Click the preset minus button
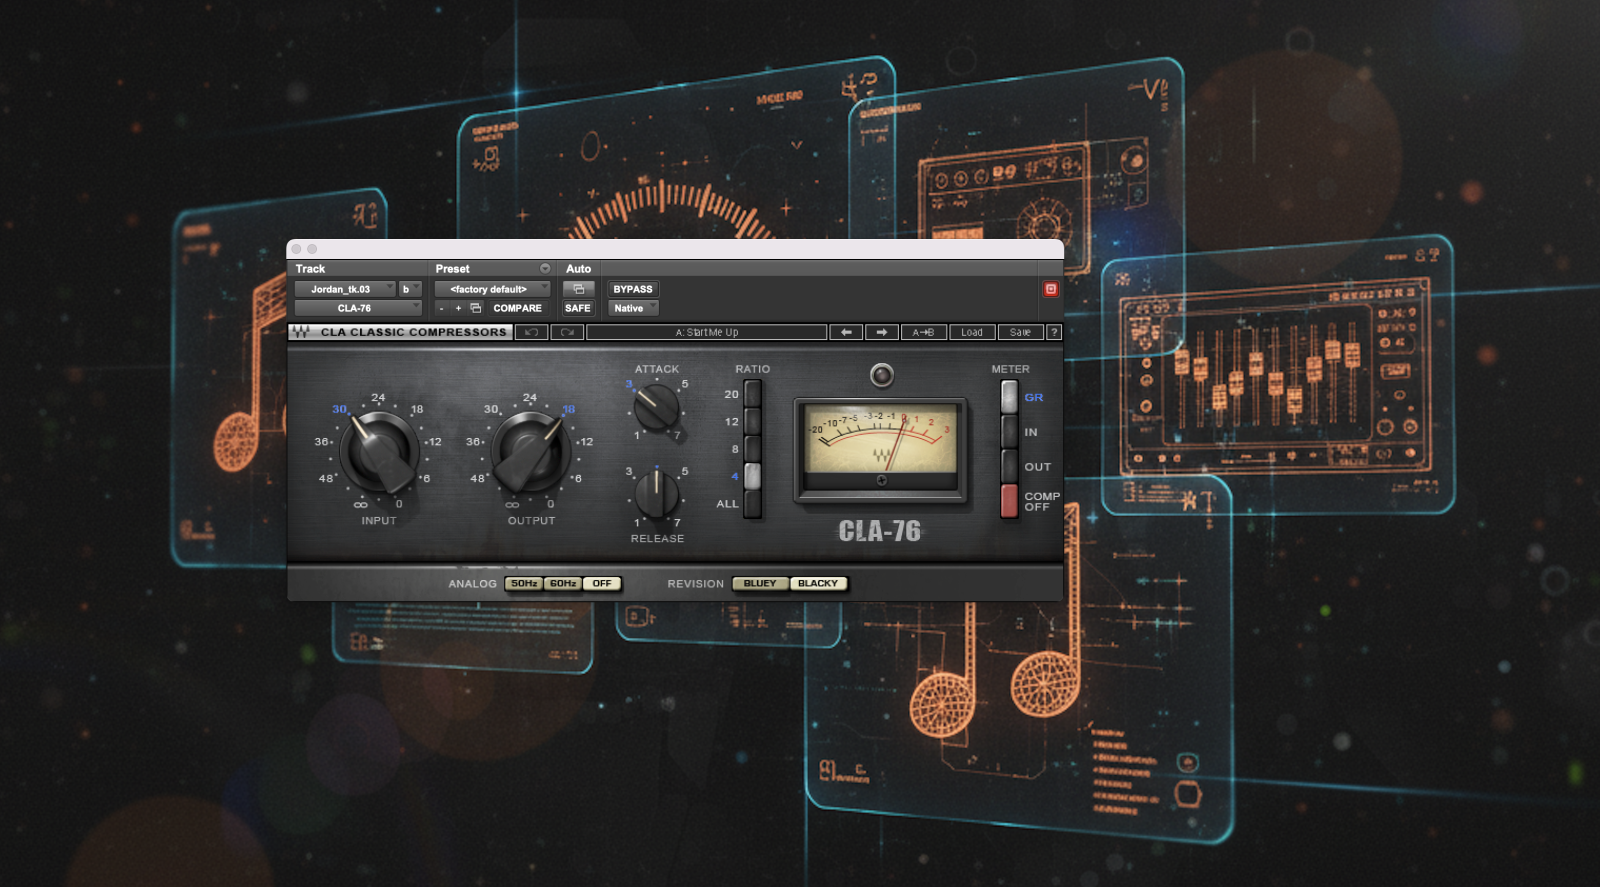This screenshot has height=887, width=1600. pyautogui.click(x=441, y=308)
